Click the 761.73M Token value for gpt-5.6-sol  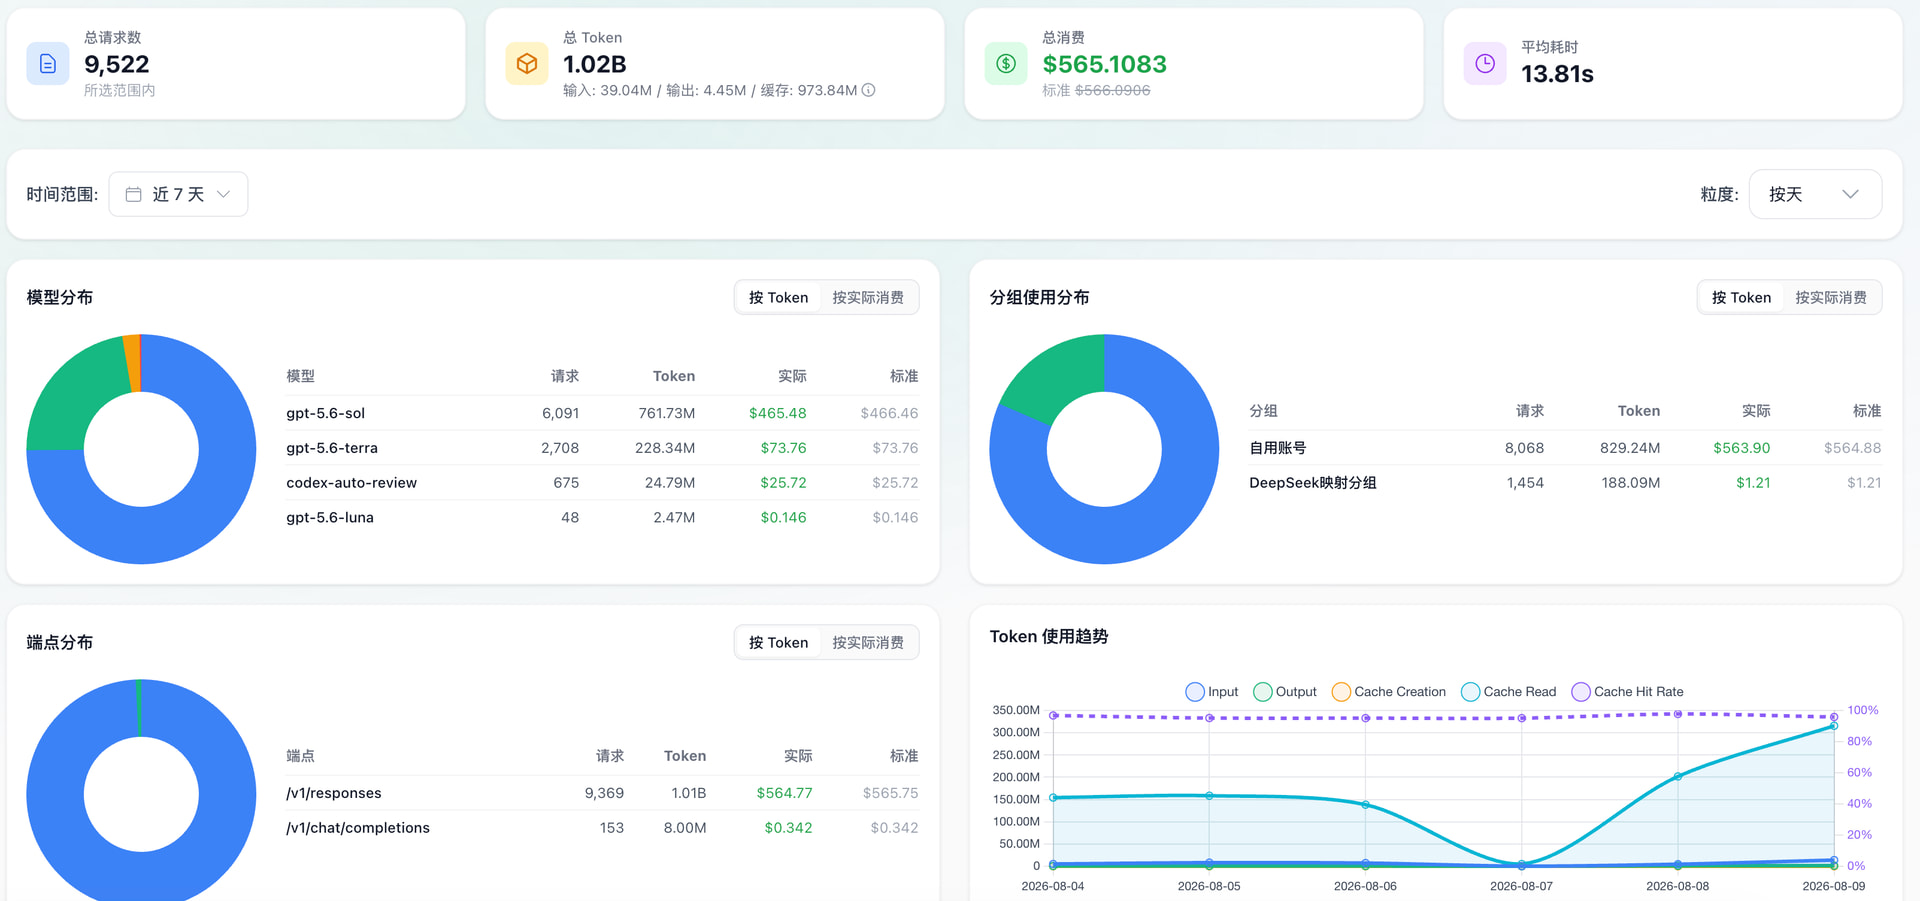point(667,413)
